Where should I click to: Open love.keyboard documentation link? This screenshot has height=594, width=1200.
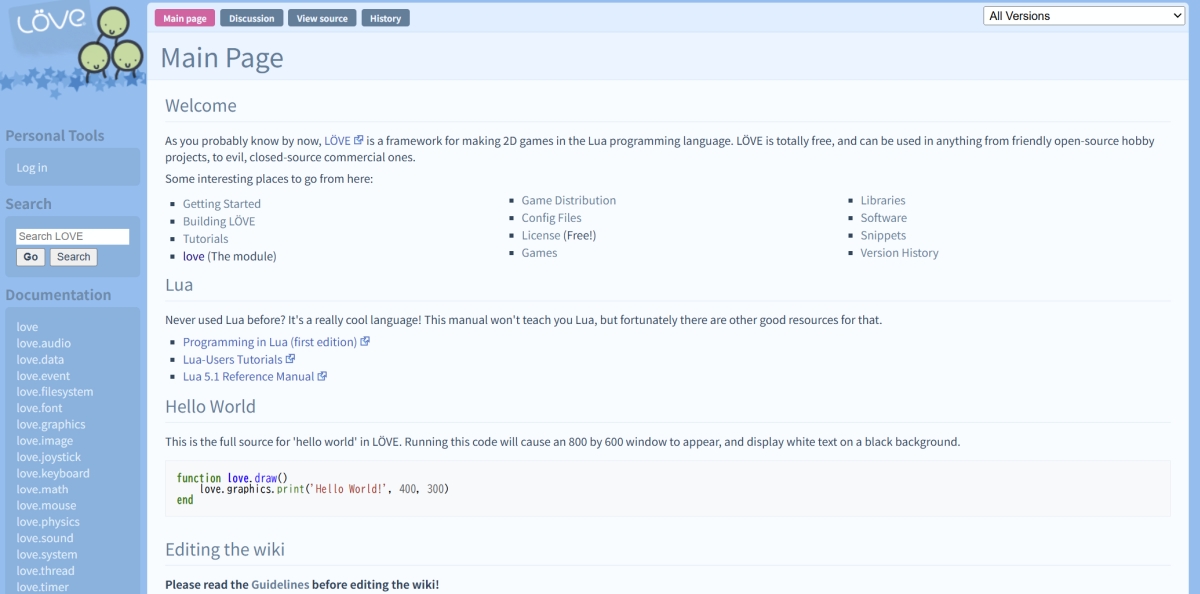coord(53,473)
